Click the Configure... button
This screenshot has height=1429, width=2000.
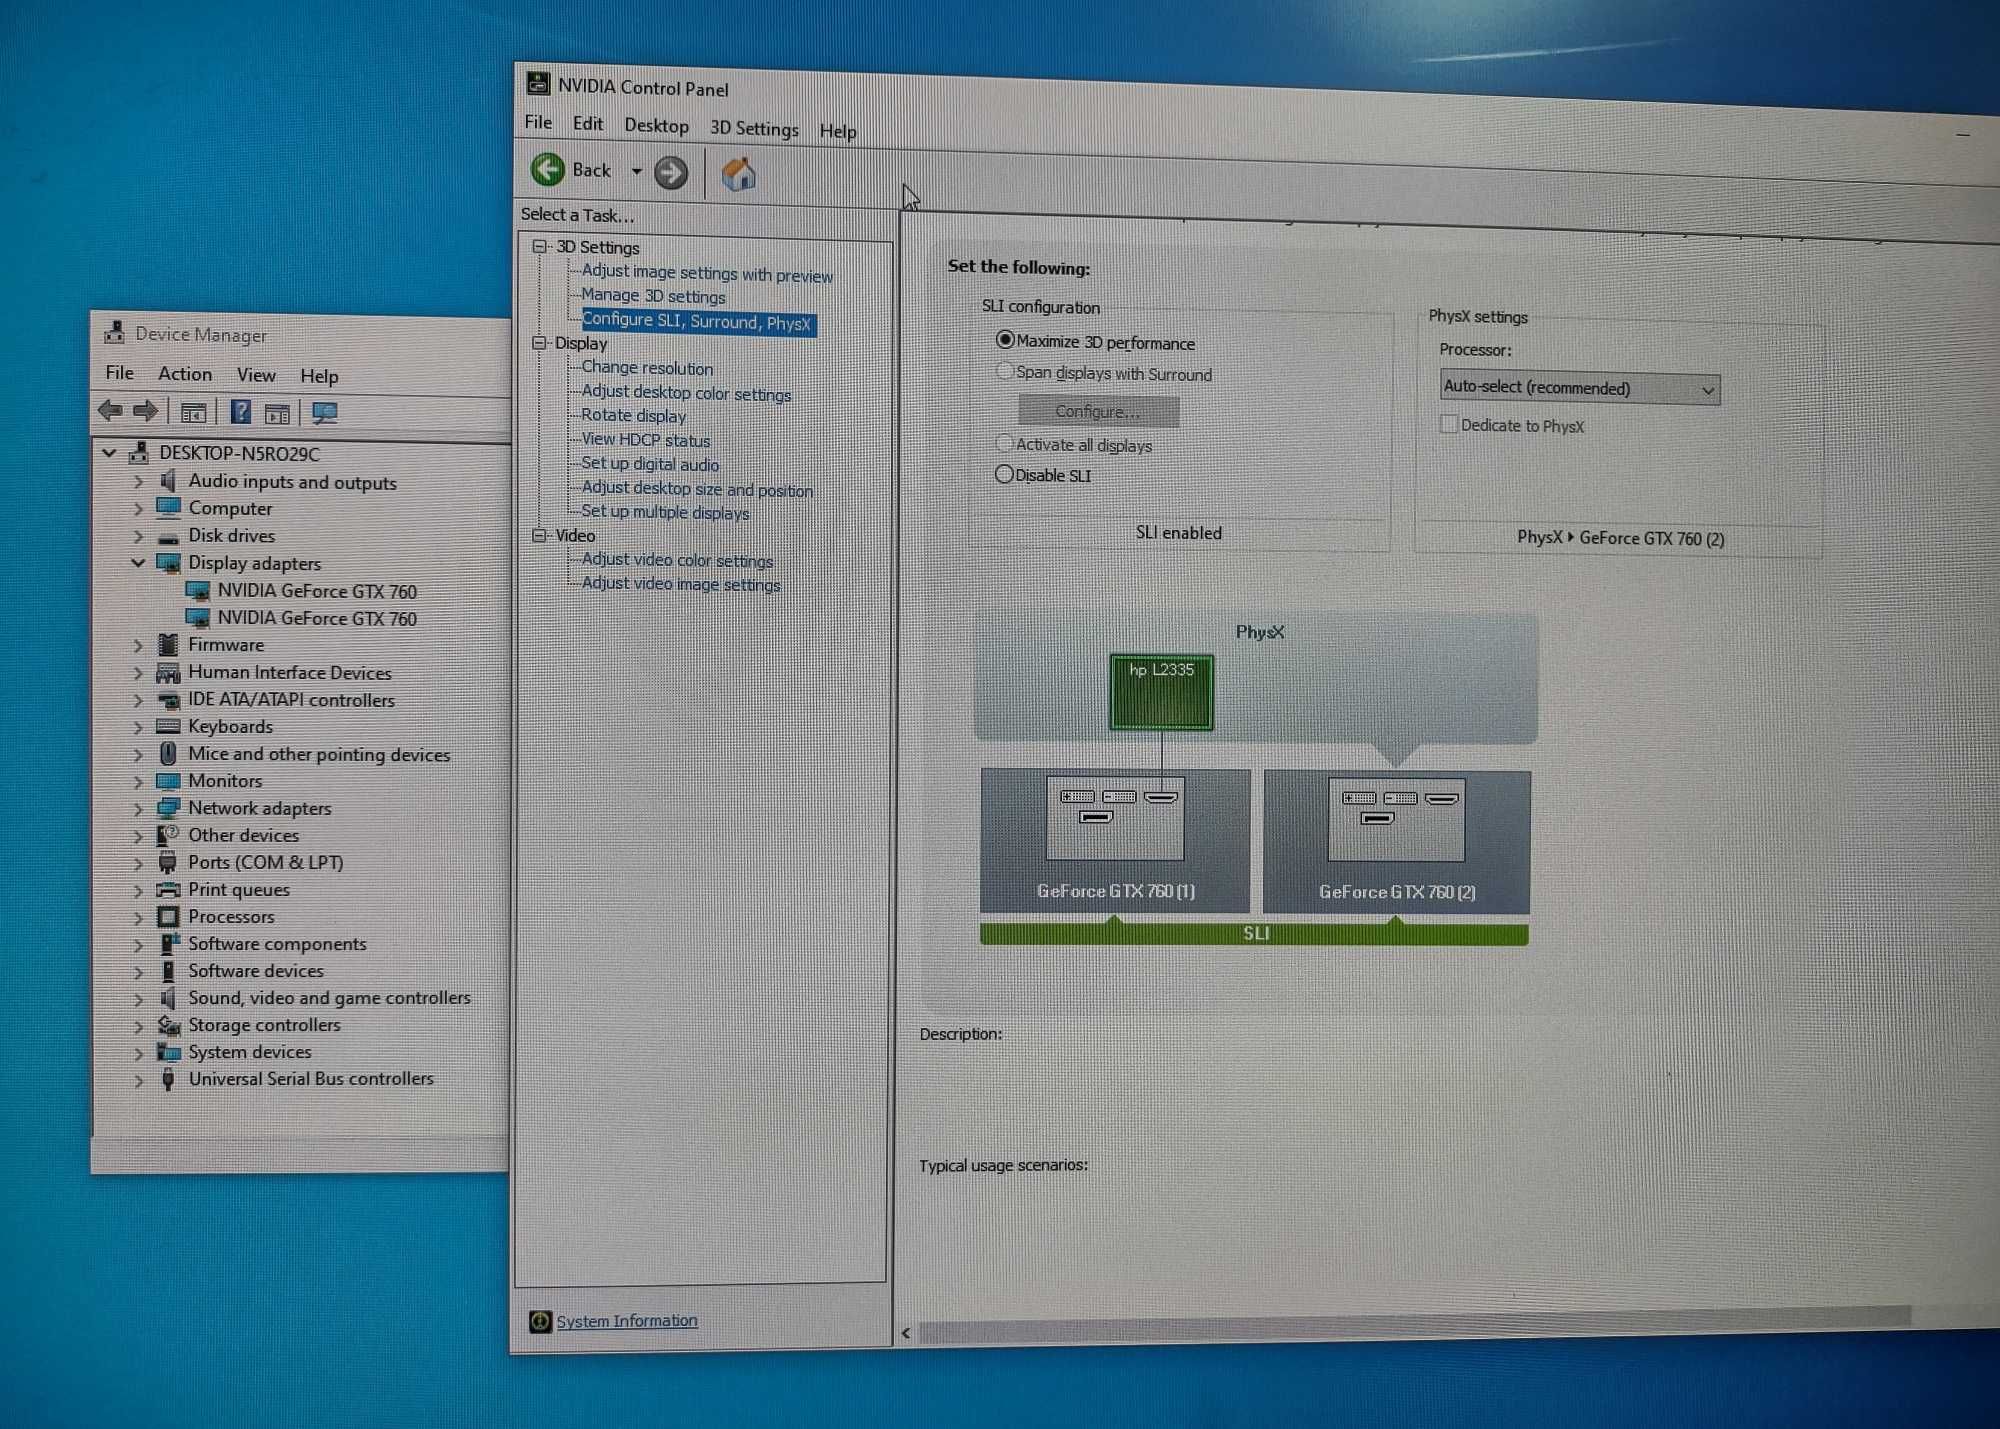tap(1098, 411)
